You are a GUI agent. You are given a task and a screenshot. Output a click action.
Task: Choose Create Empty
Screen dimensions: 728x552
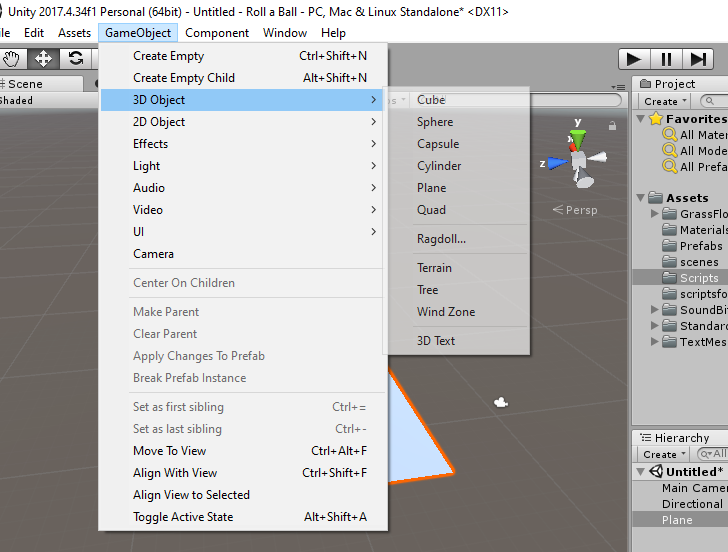coord(241,56)
